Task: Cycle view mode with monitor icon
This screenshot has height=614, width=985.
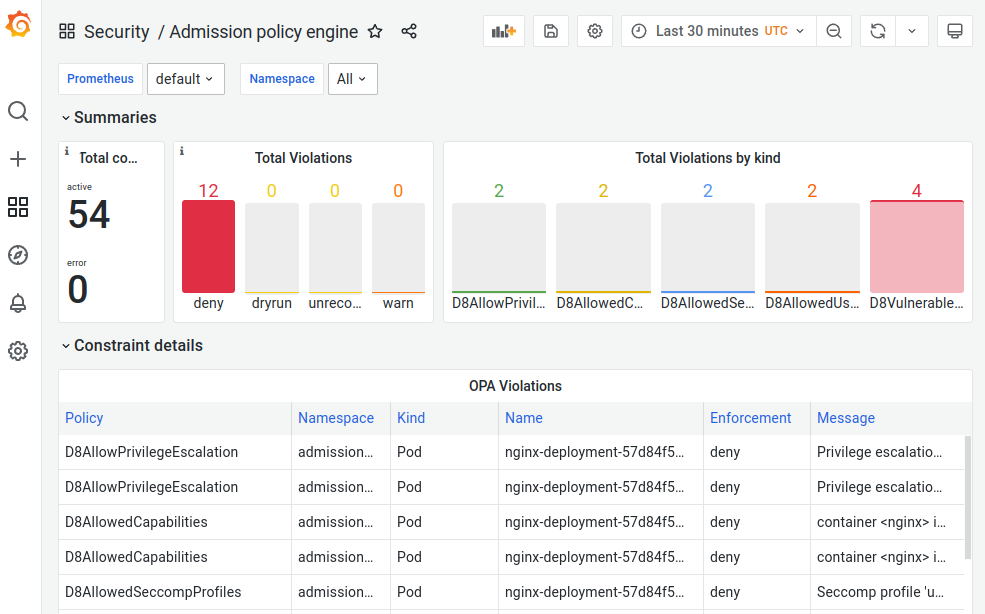Action: [x=955, y=31]
